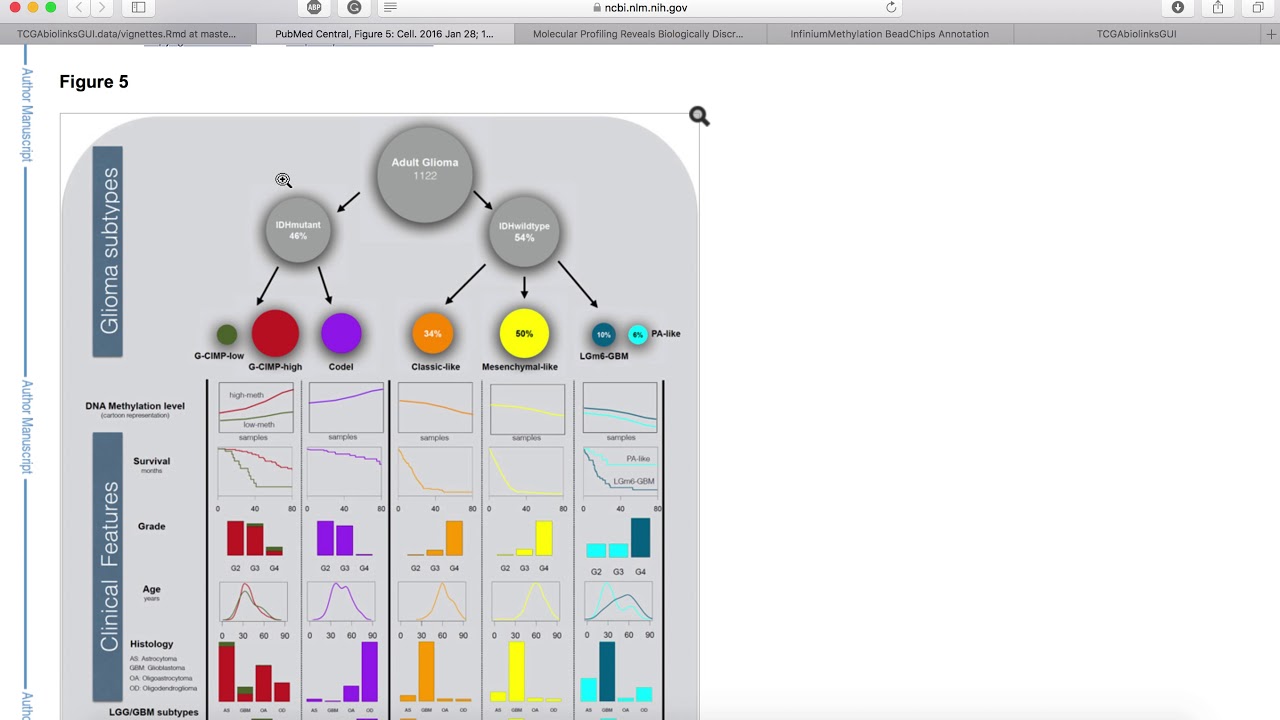Enlarge Figure 5 with the magnifier icon
Viewport: 1280px width, 720px height.
[x=699, y=117]
